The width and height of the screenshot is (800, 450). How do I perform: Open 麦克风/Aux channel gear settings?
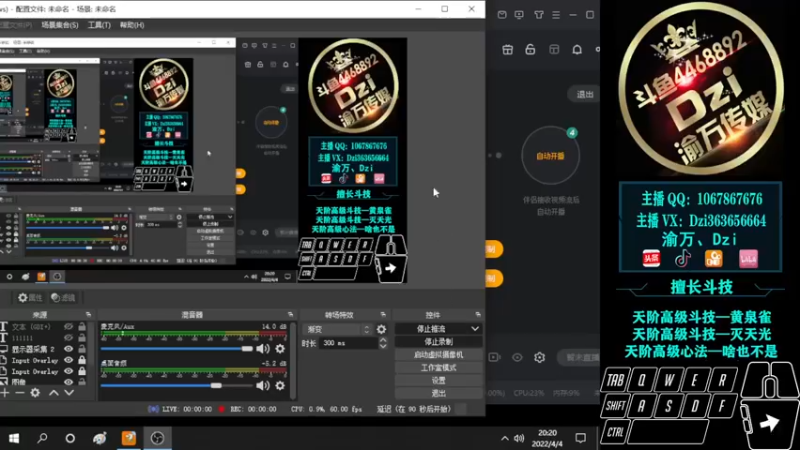coord(280,349)
